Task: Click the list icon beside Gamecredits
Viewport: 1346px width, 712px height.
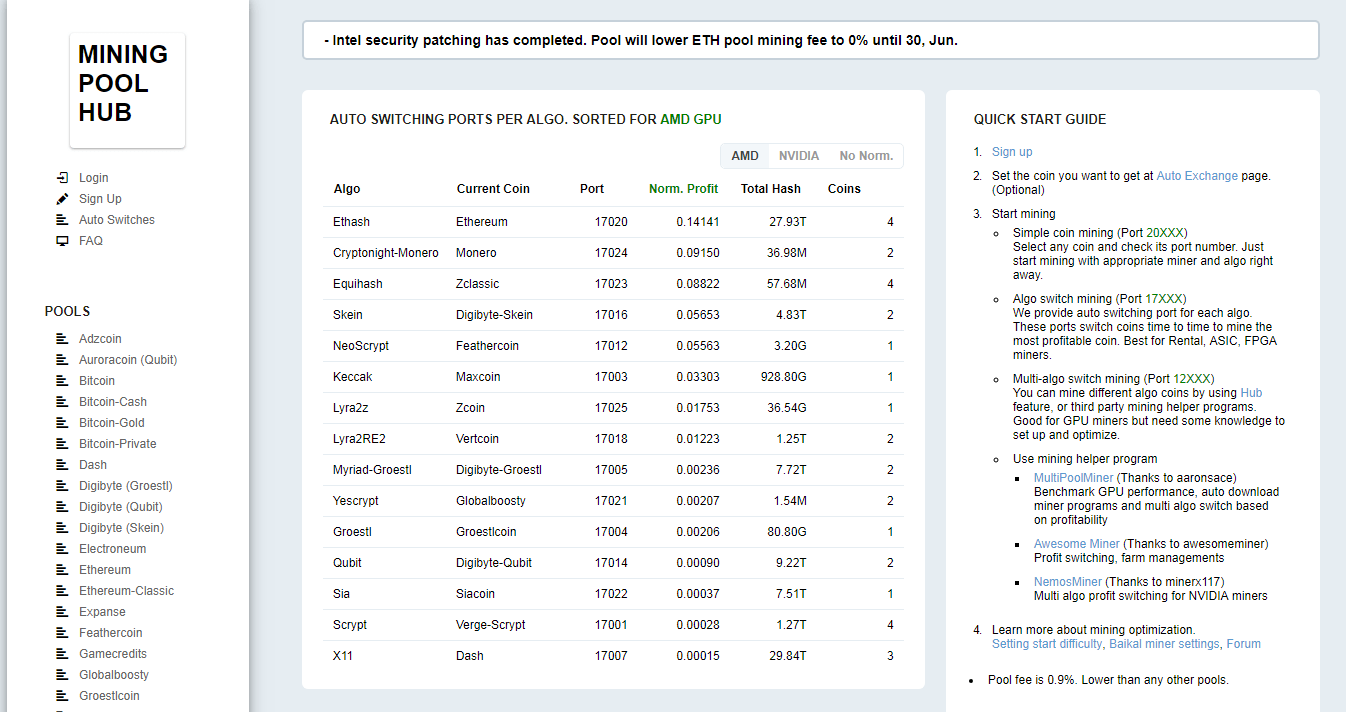Action: (62, 654)
